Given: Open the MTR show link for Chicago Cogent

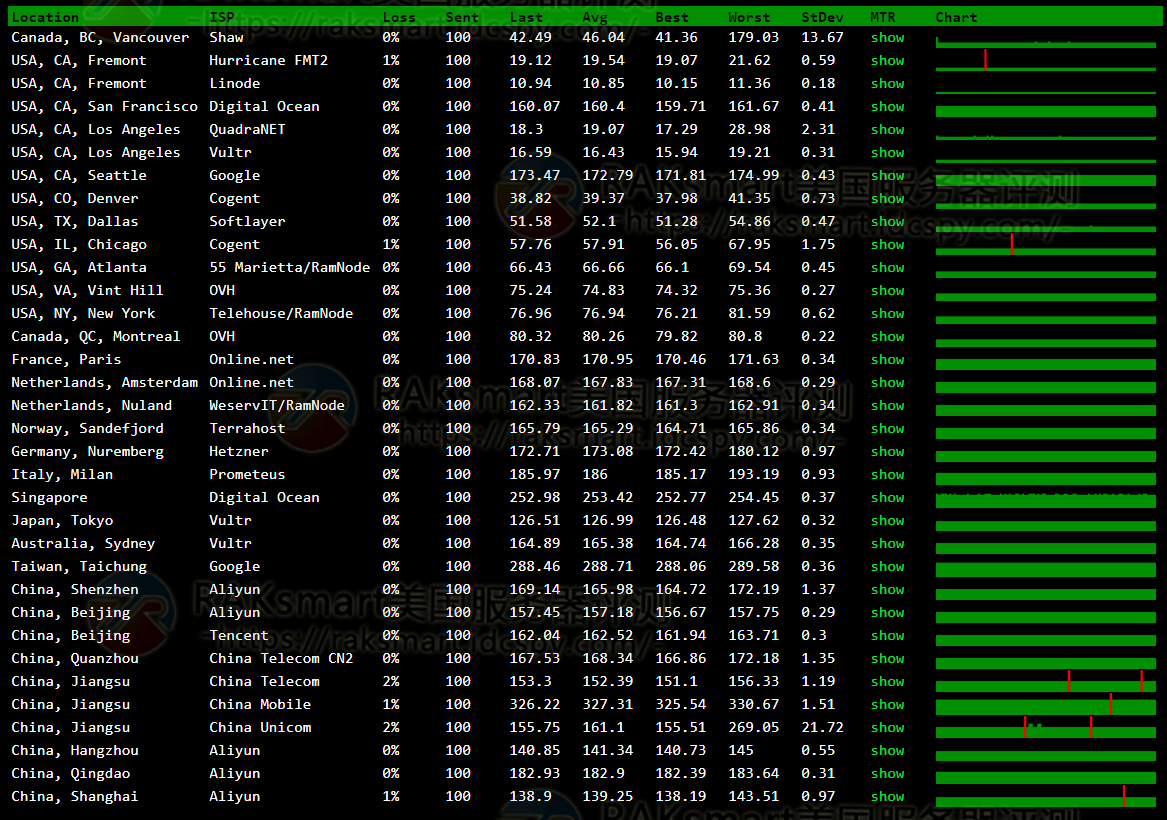Looking at the screenshot, I should pyautogui.click(x=887, y=245).
